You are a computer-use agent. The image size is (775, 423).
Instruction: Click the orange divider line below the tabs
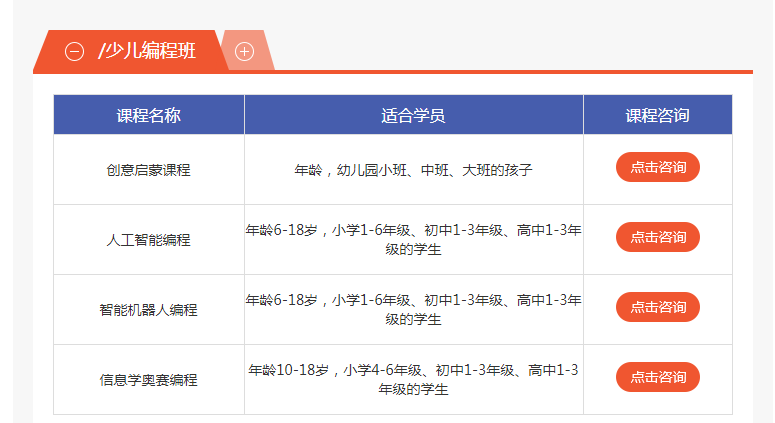click(x=500, y=72)
